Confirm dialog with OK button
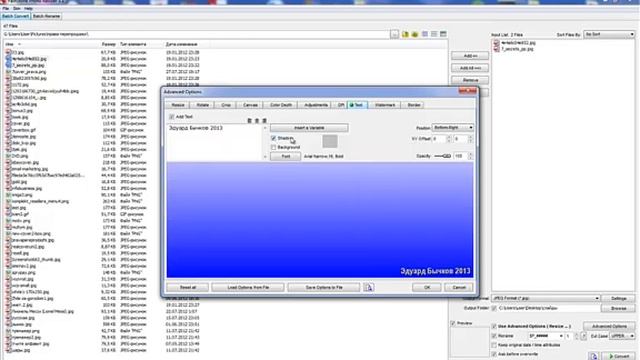640x360 pixels. click(x=427, y=287)
